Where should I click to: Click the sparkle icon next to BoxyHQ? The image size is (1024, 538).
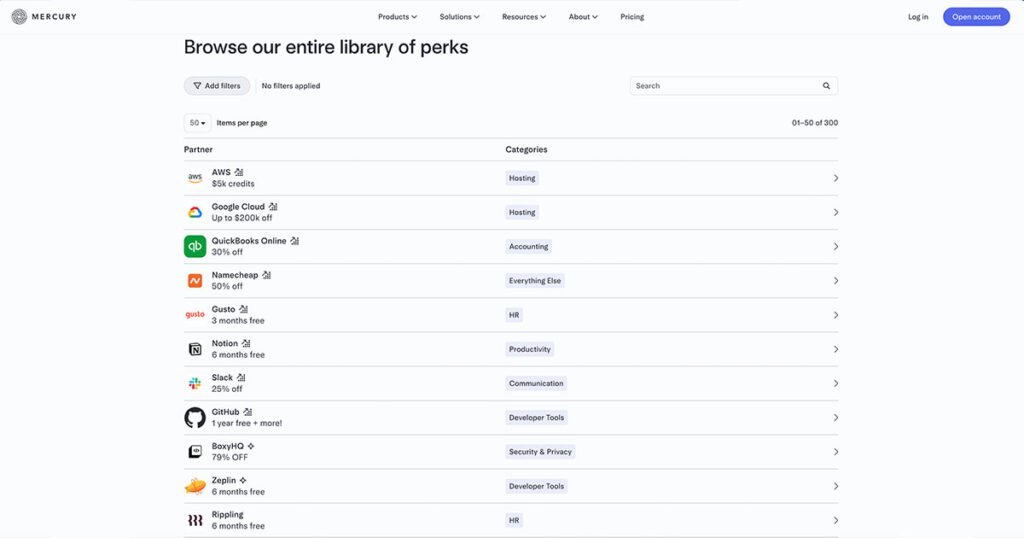point(251,446)
